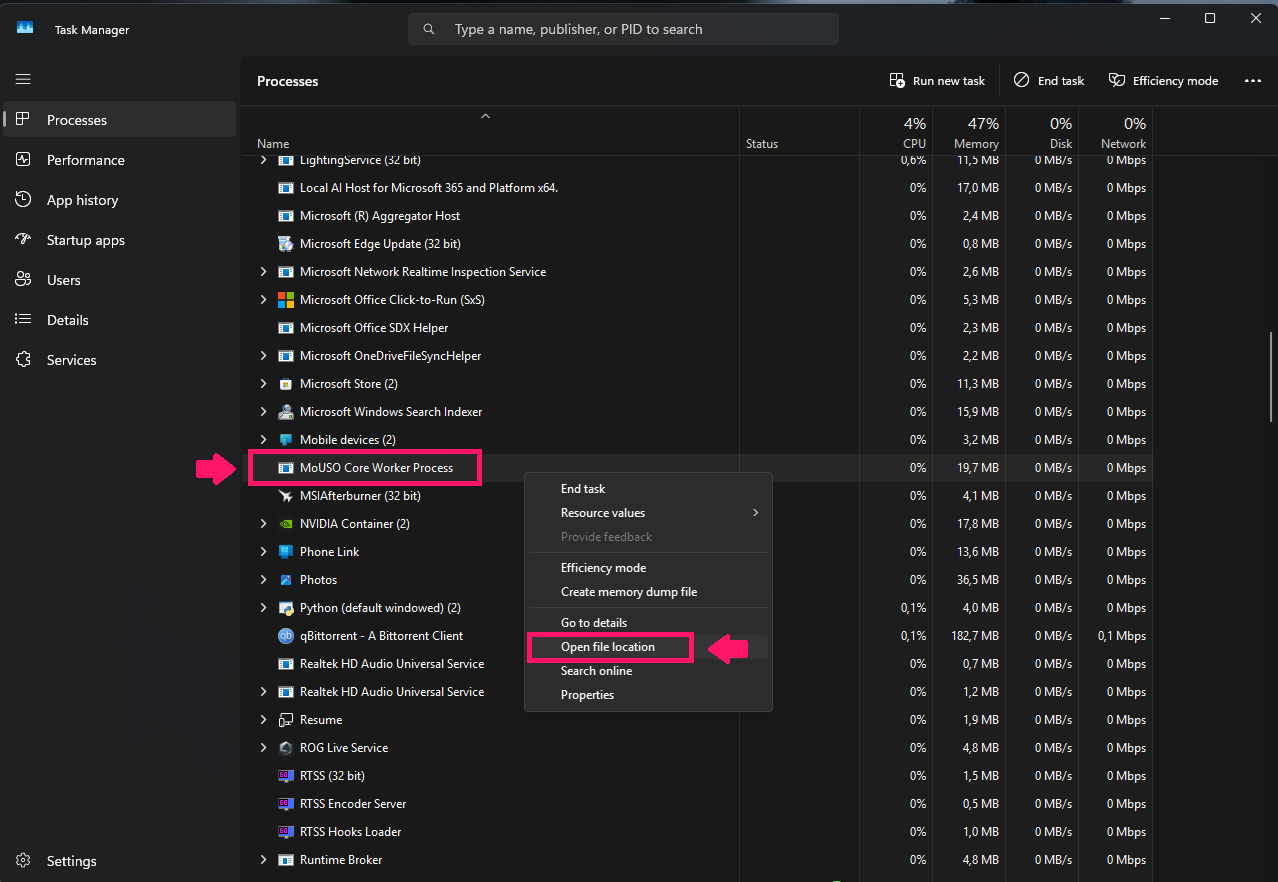Click the Microsoft Office Click-to-Run icon

click(x=285, y=300)
